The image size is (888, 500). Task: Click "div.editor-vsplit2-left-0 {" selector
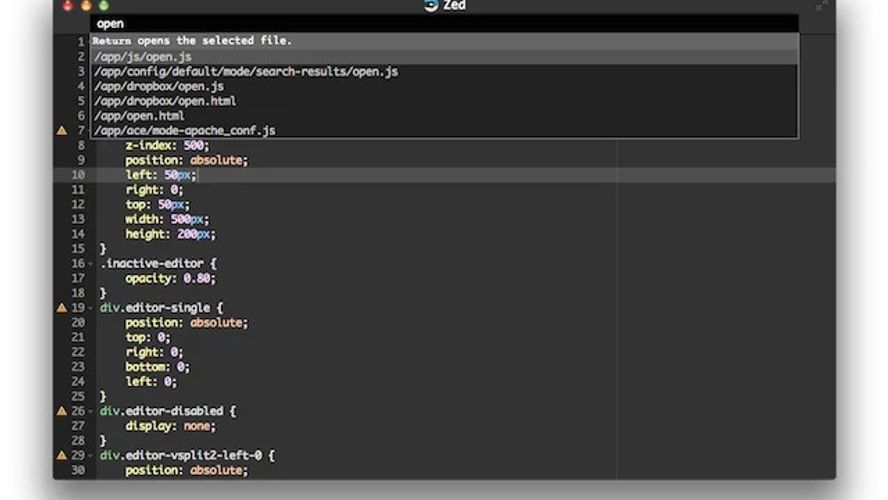pyautogui.click(x=187, y=455)
